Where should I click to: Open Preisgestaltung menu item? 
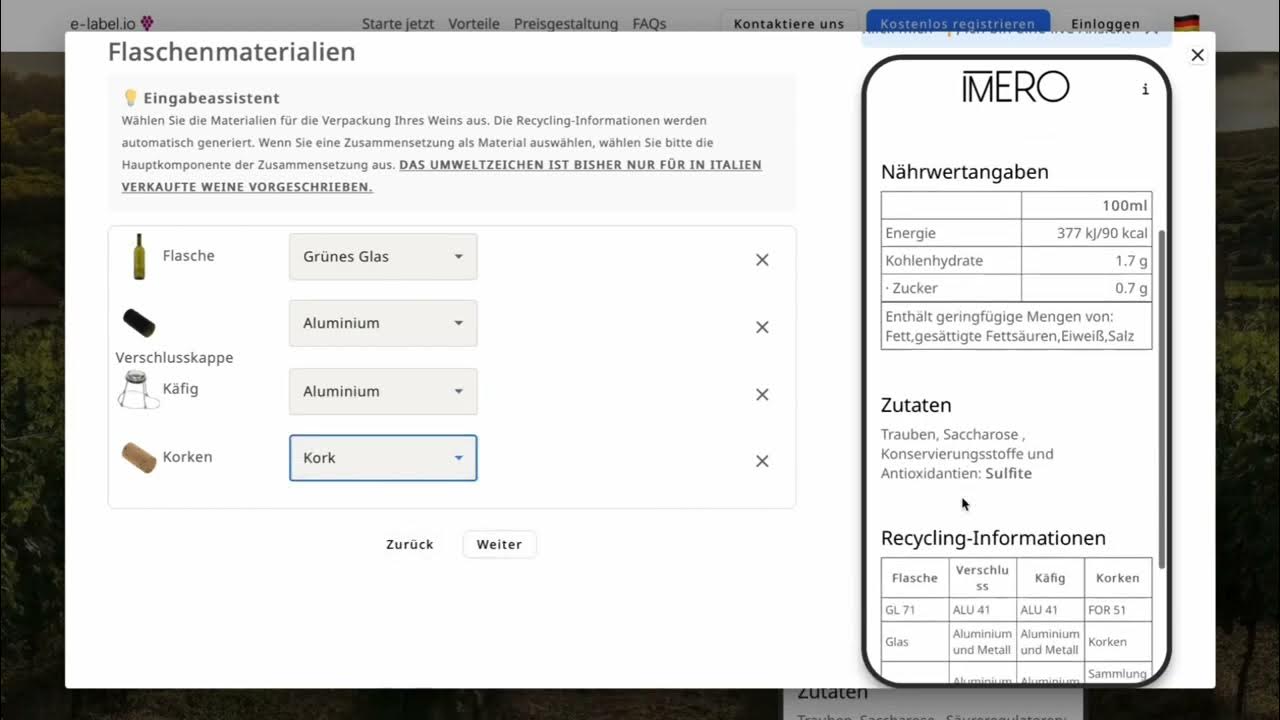tap(566, 23)
